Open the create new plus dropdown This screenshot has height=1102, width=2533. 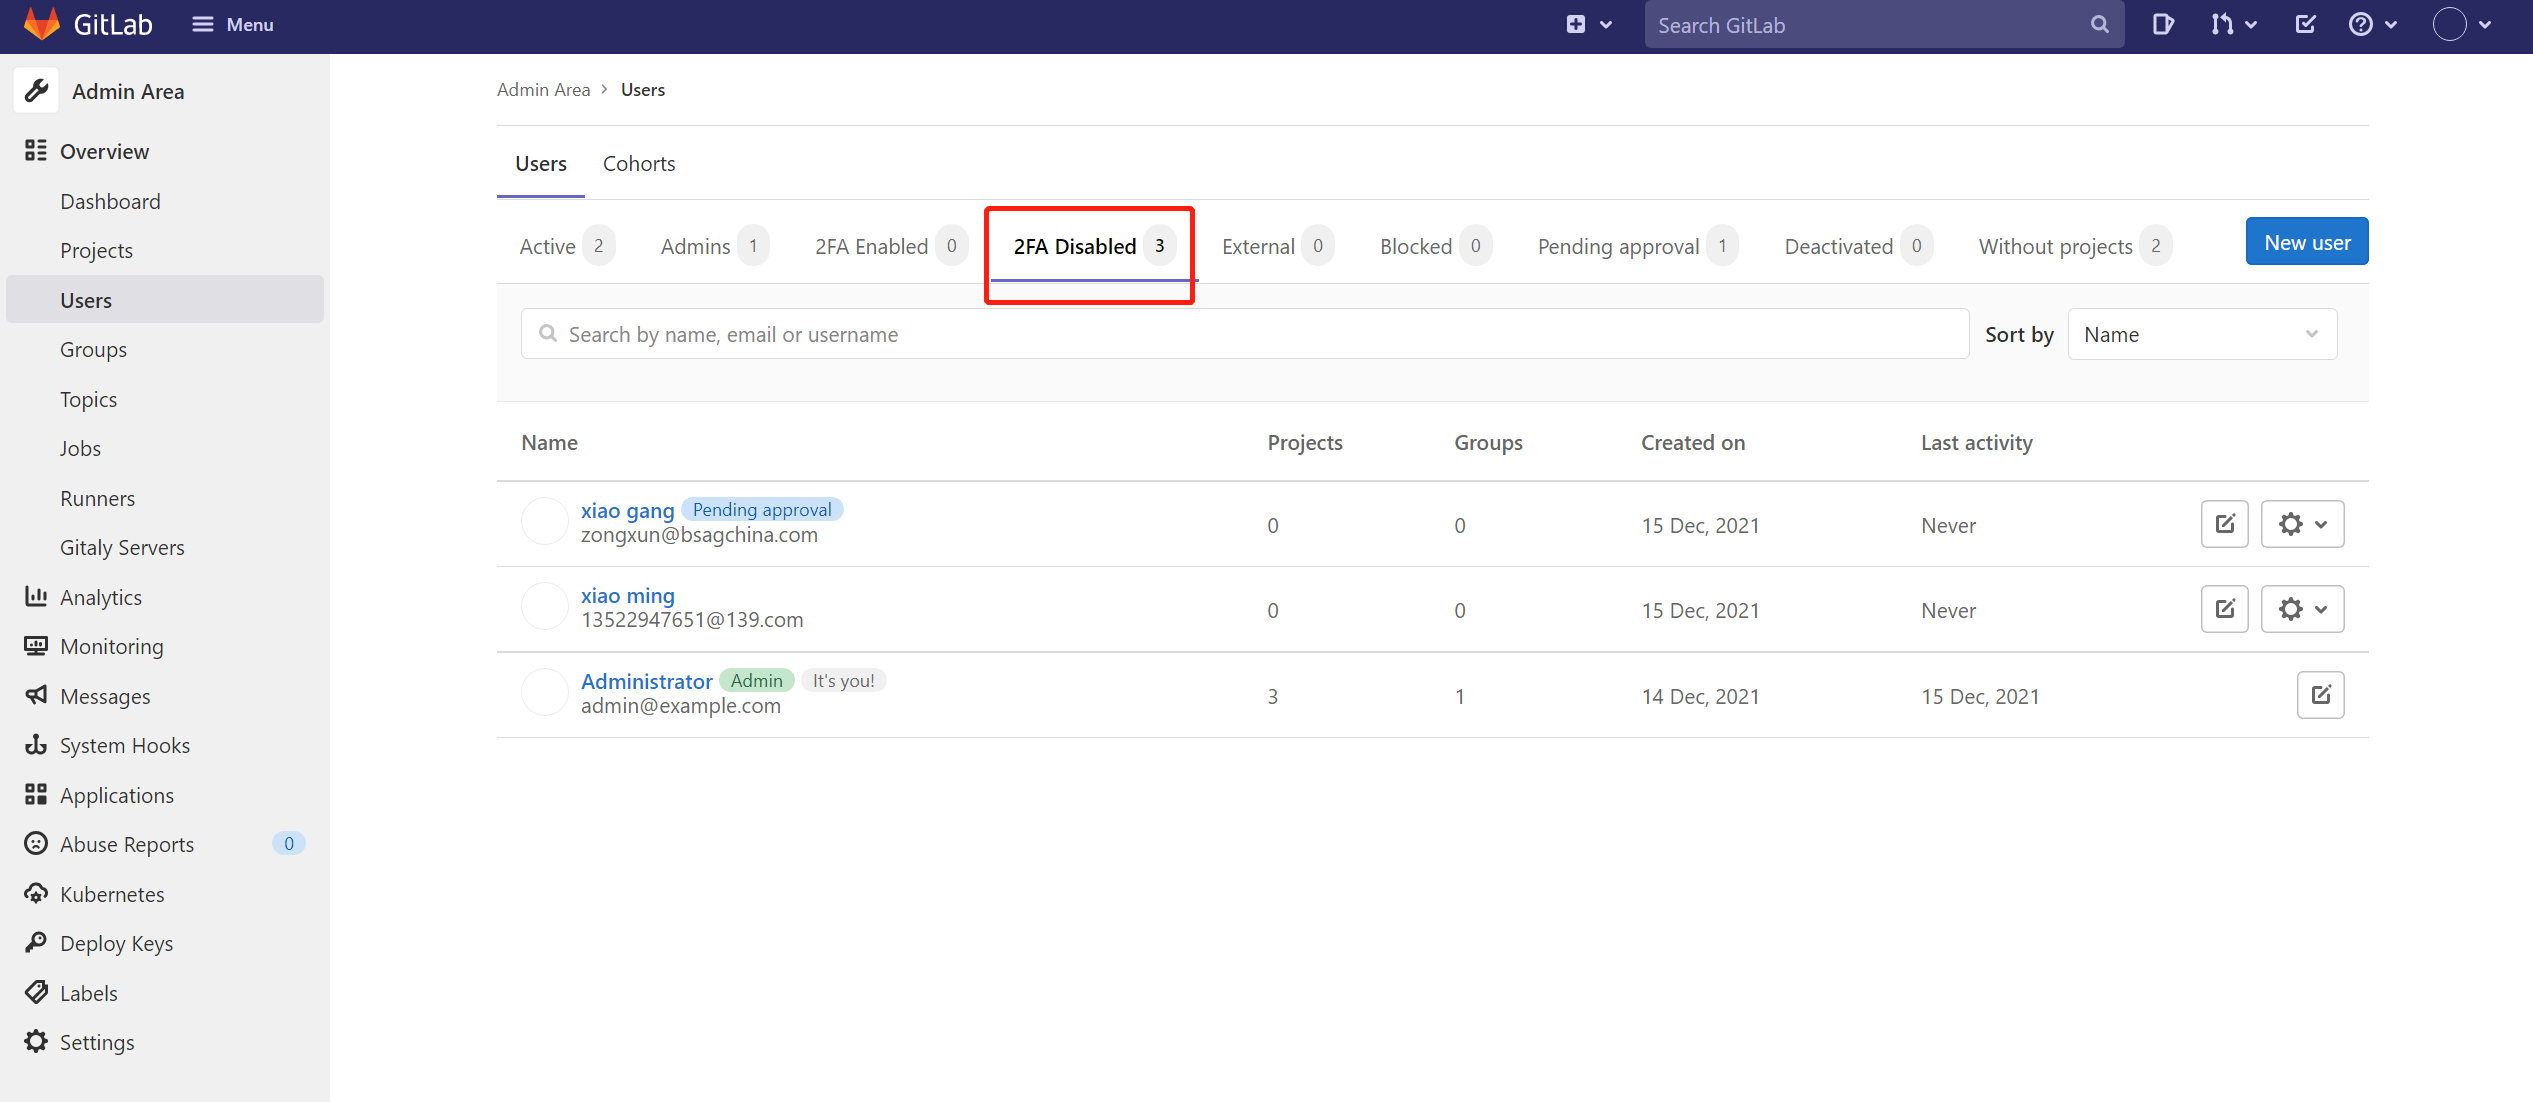1588,25
